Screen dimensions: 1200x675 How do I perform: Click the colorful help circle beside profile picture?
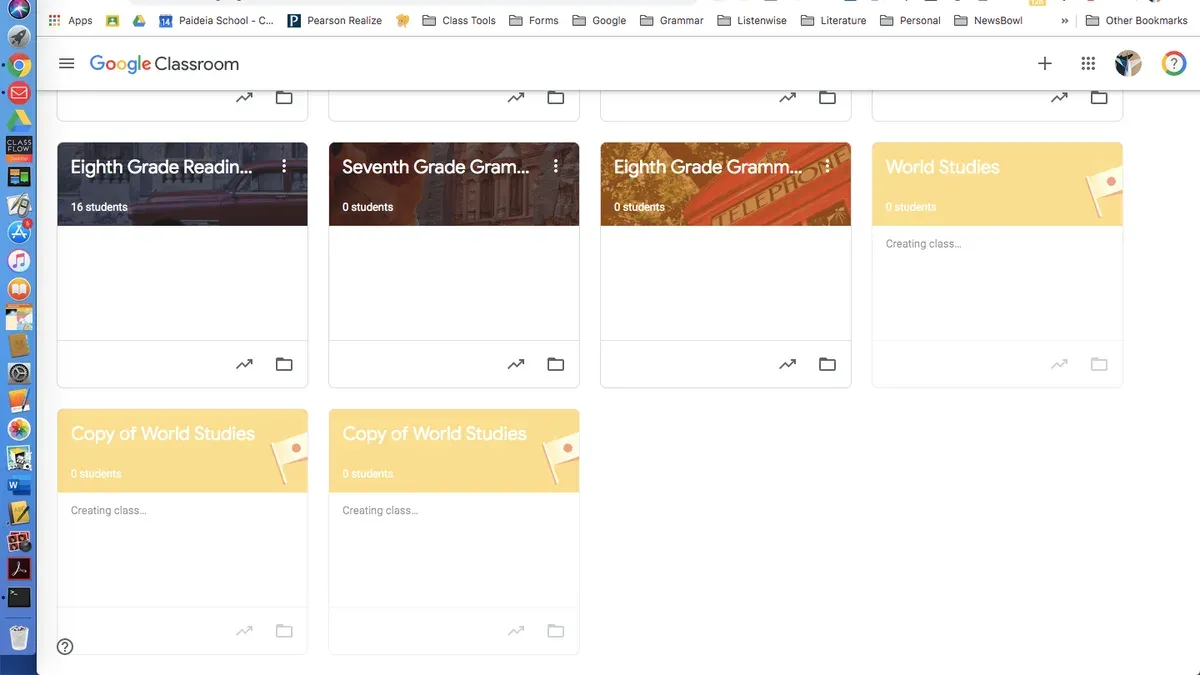[1174, 64]
